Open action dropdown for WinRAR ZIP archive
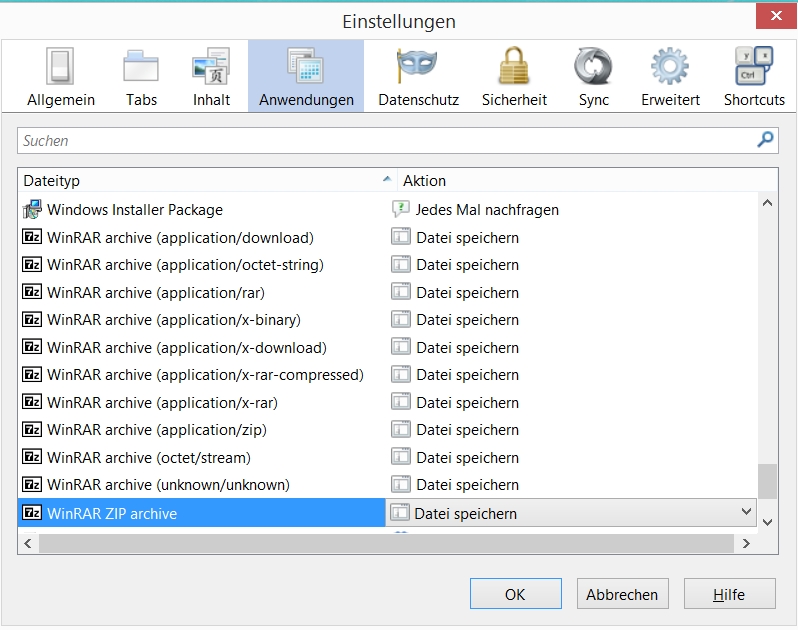The image size is (798, 630). [x=571, y=512]
